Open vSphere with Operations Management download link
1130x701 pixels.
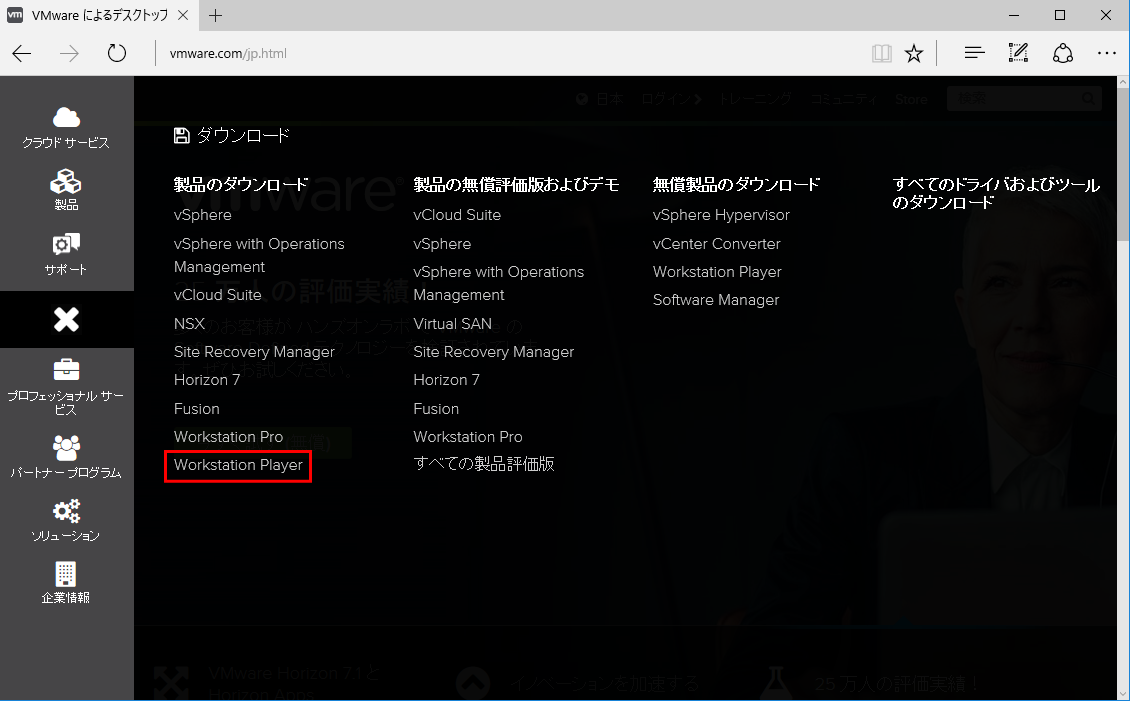259,255
